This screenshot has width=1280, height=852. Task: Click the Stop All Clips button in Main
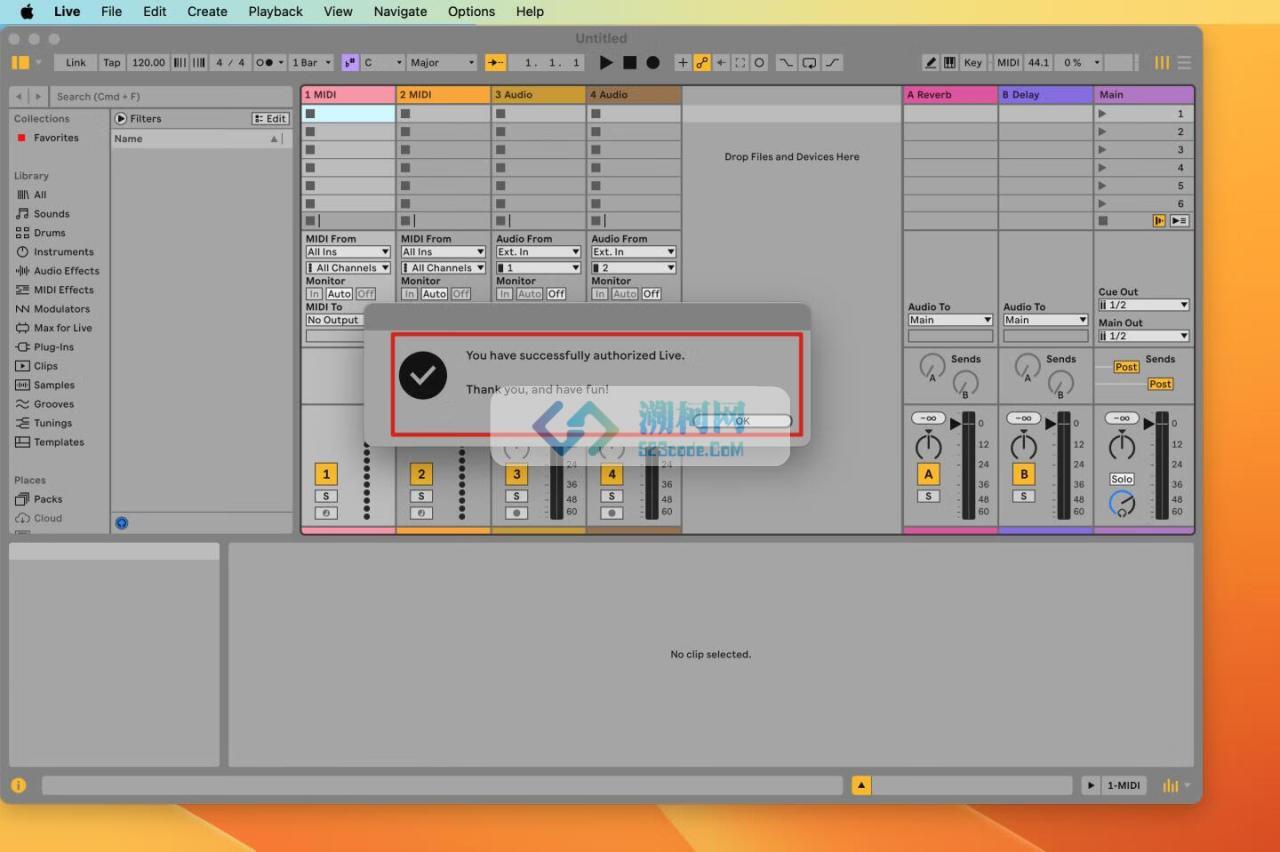(x=1103, y=221)
